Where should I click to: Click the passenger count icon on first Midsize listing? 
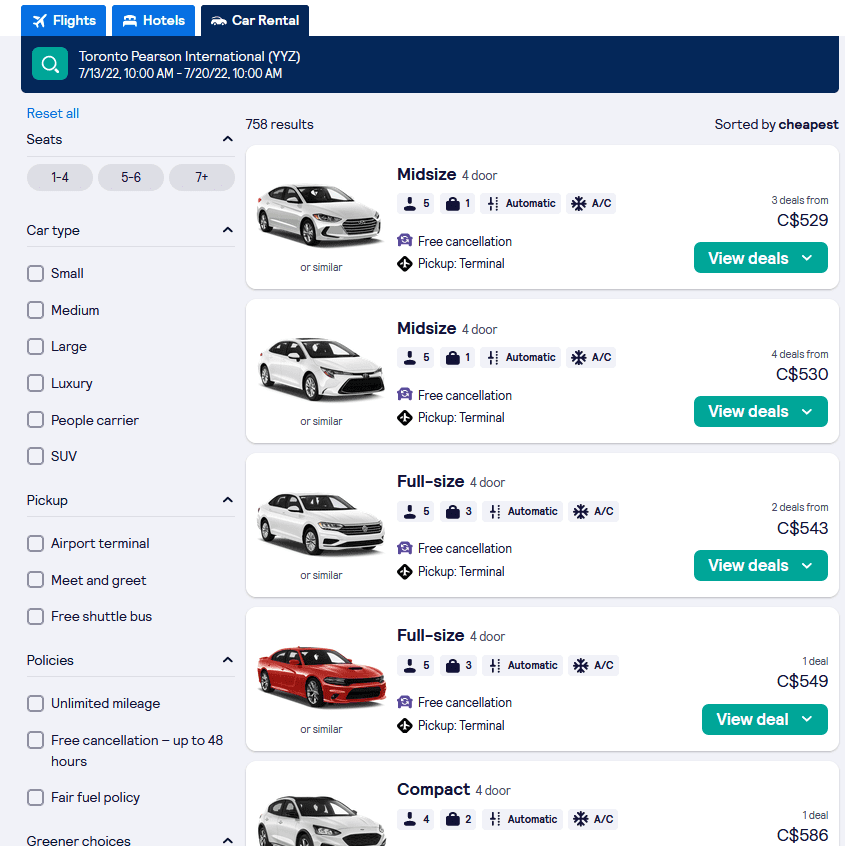point(409,203)
